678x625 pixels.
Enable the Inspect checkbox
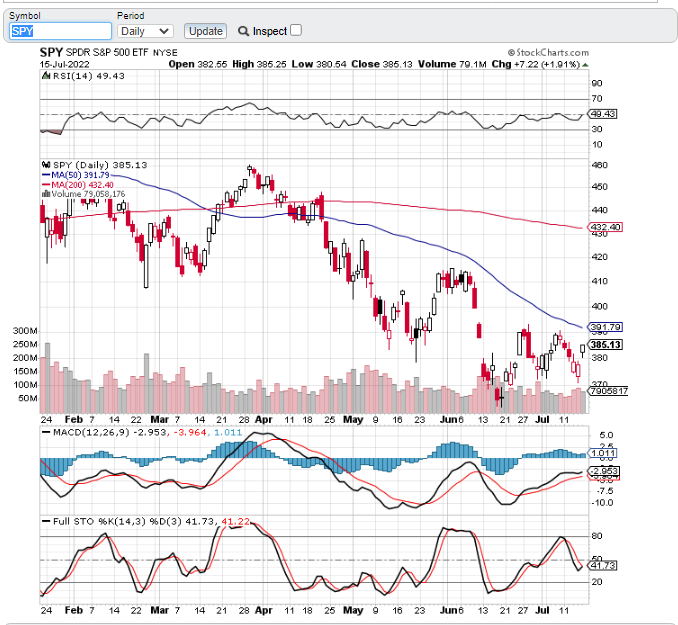click(296, 30)
